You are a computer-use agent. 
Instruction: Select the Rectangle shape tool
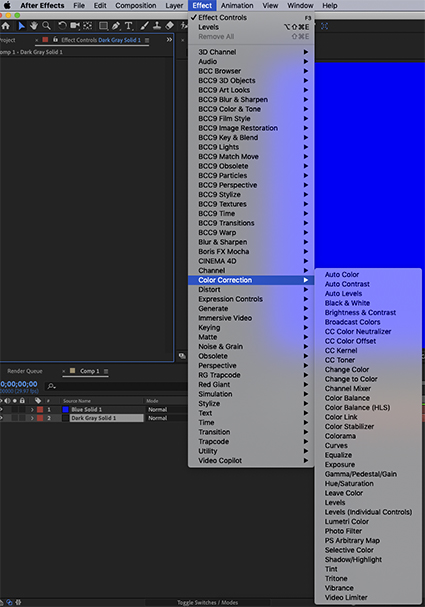pyautogui.click(x=103, y=26)
